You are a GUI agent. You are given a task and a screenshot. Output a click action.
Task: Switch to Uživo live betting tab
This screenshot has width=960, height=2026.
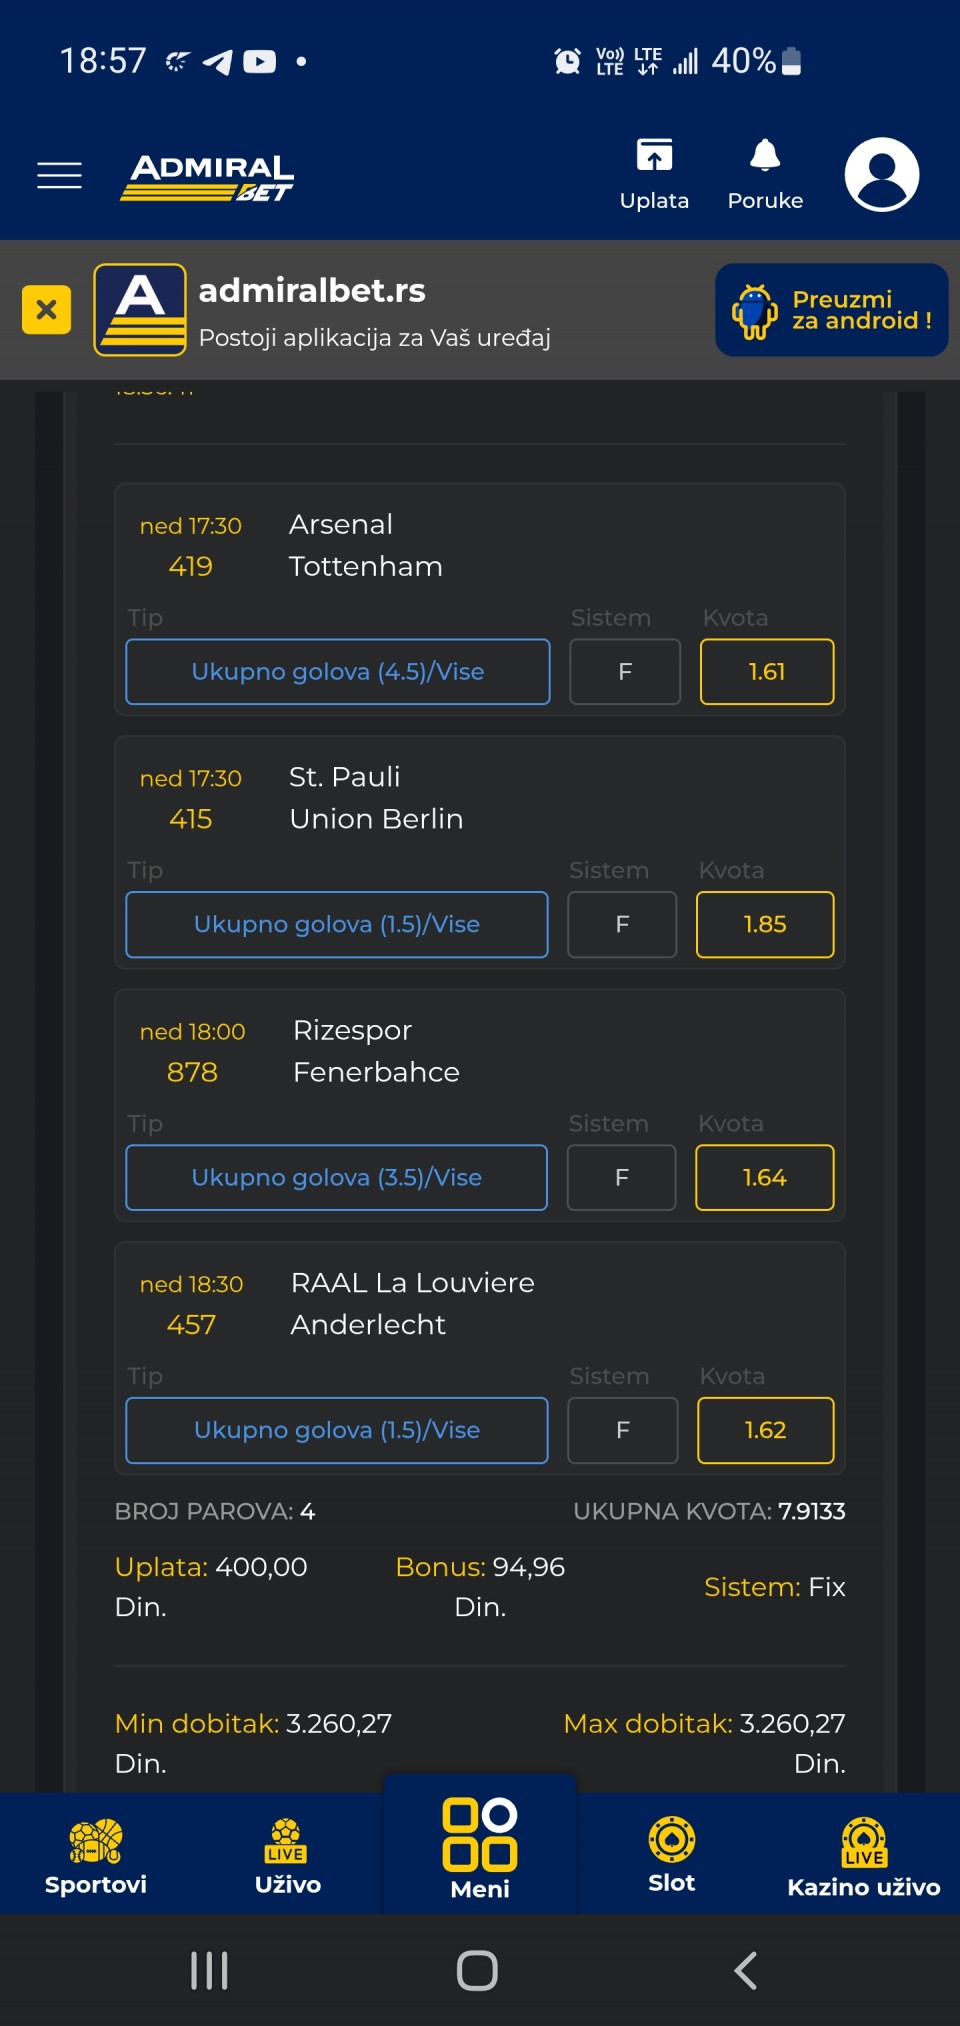[288, 1856]
